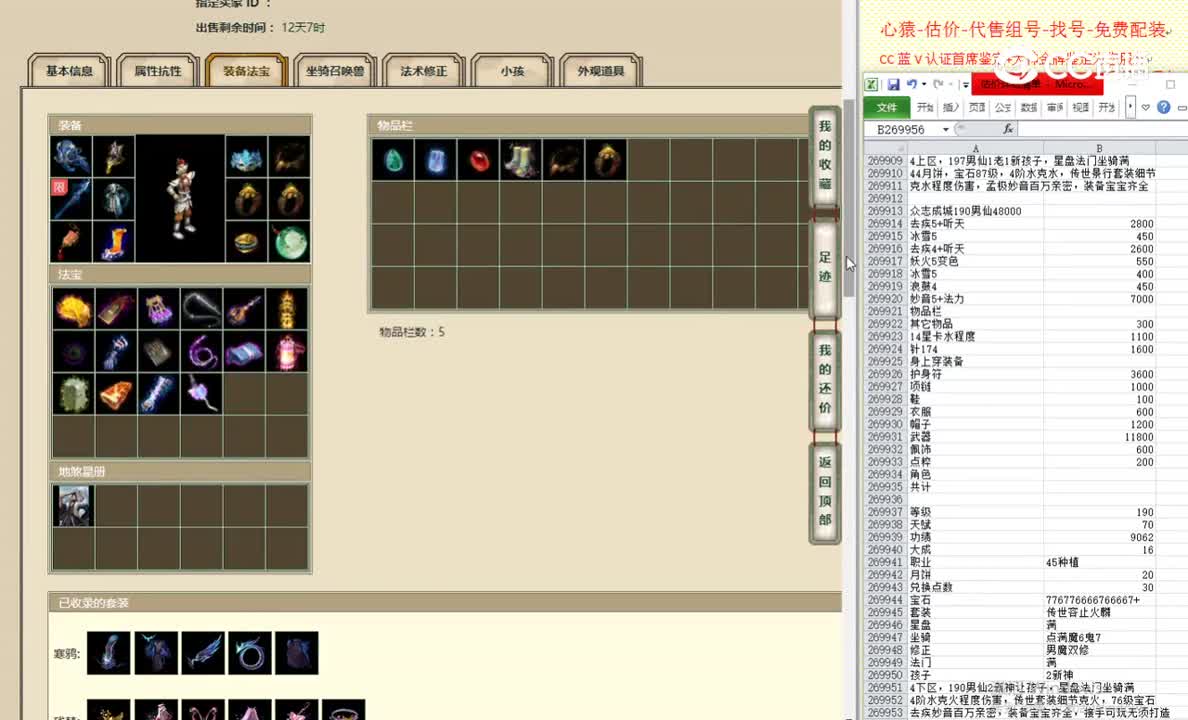Select the Excel 视图 ribbon tab
Viewport: 1188px width, 720px height.
pos(1080,108)
